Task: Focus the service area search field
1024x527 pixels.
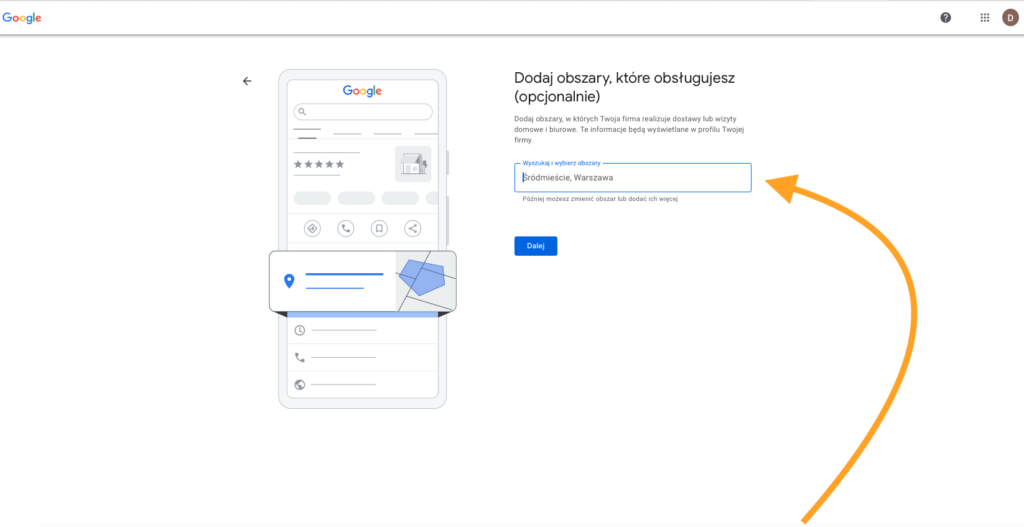Action: [633, 178]
